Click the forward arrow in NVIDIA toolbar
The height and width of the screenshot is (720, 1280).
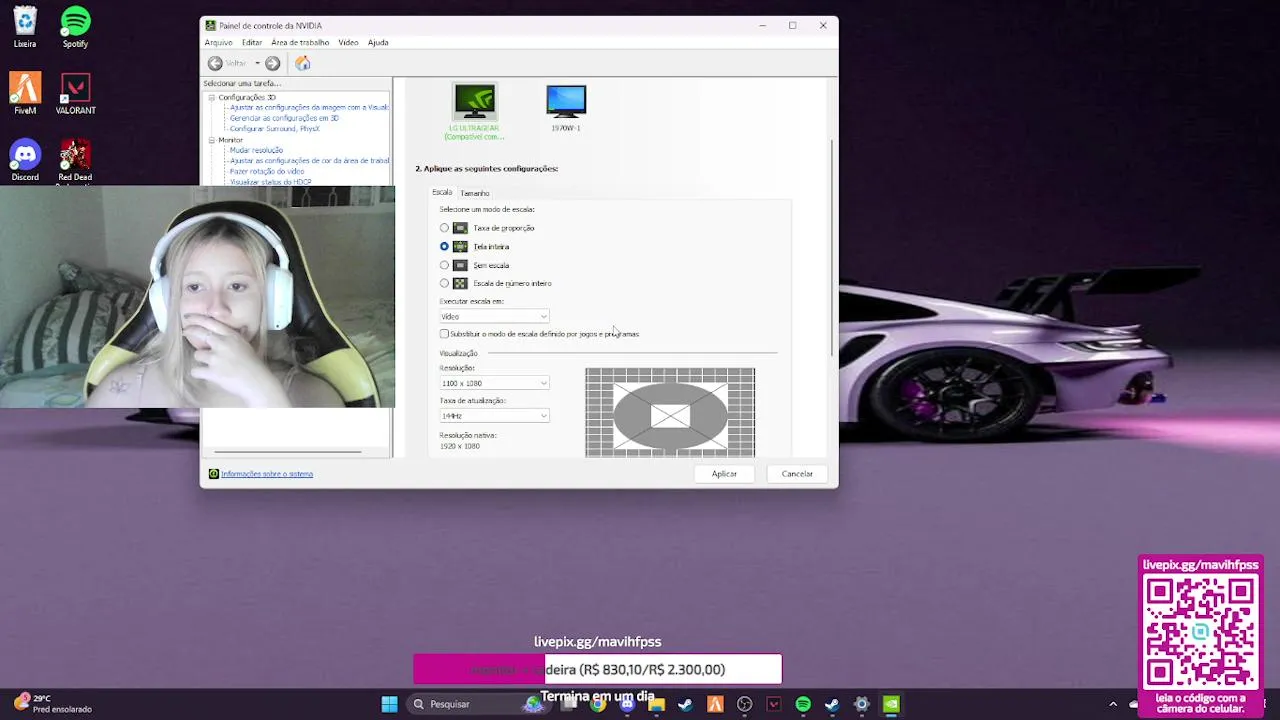(x=272, y=63)
